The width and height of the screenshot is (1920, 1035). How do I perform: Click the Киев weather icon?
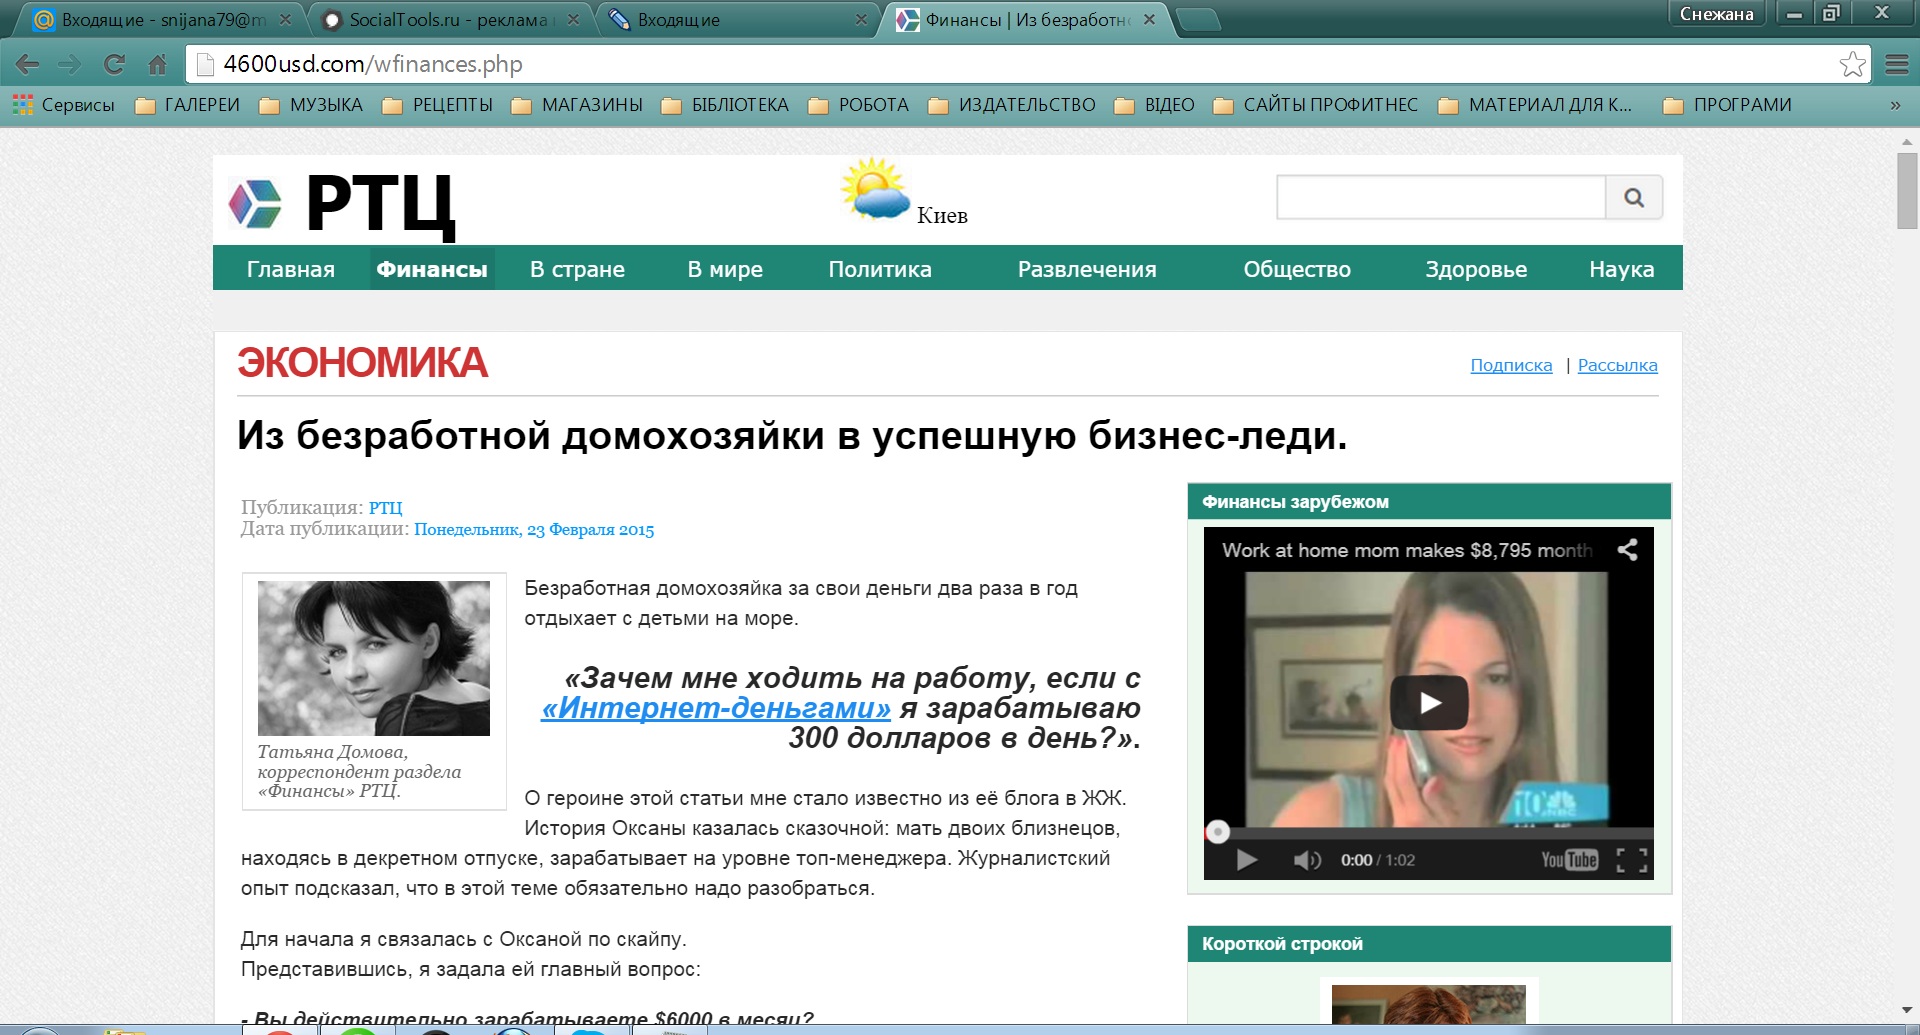875,188
